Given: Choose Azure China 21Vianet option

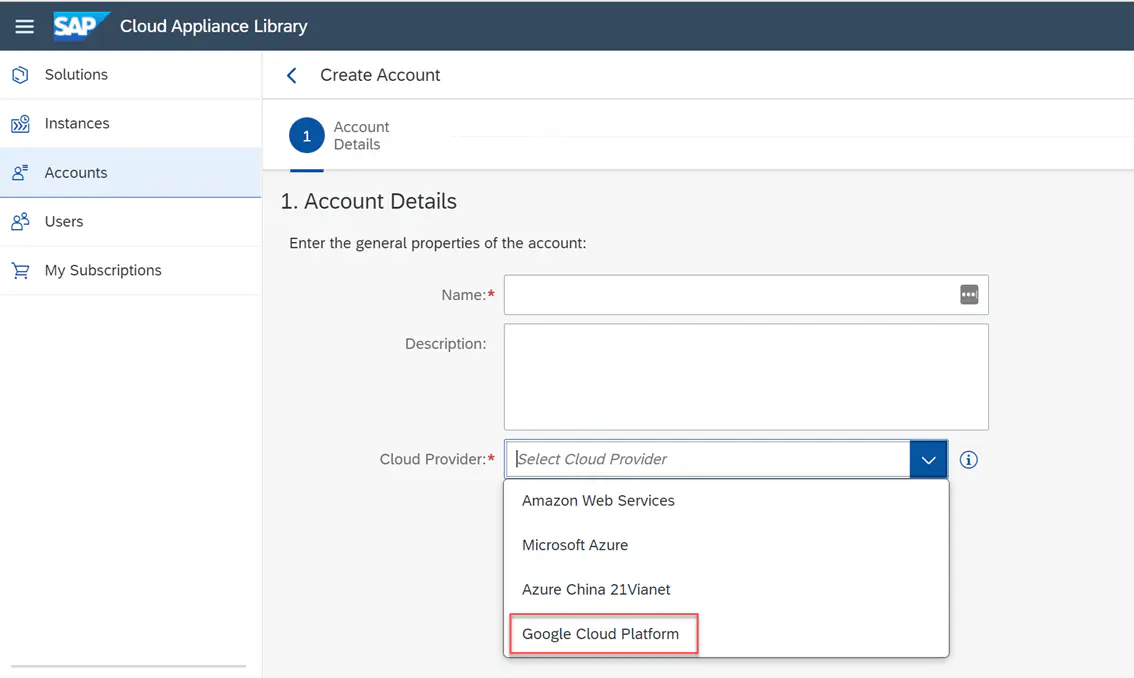Looking at the screenshot, I should (x=726, y=590).
